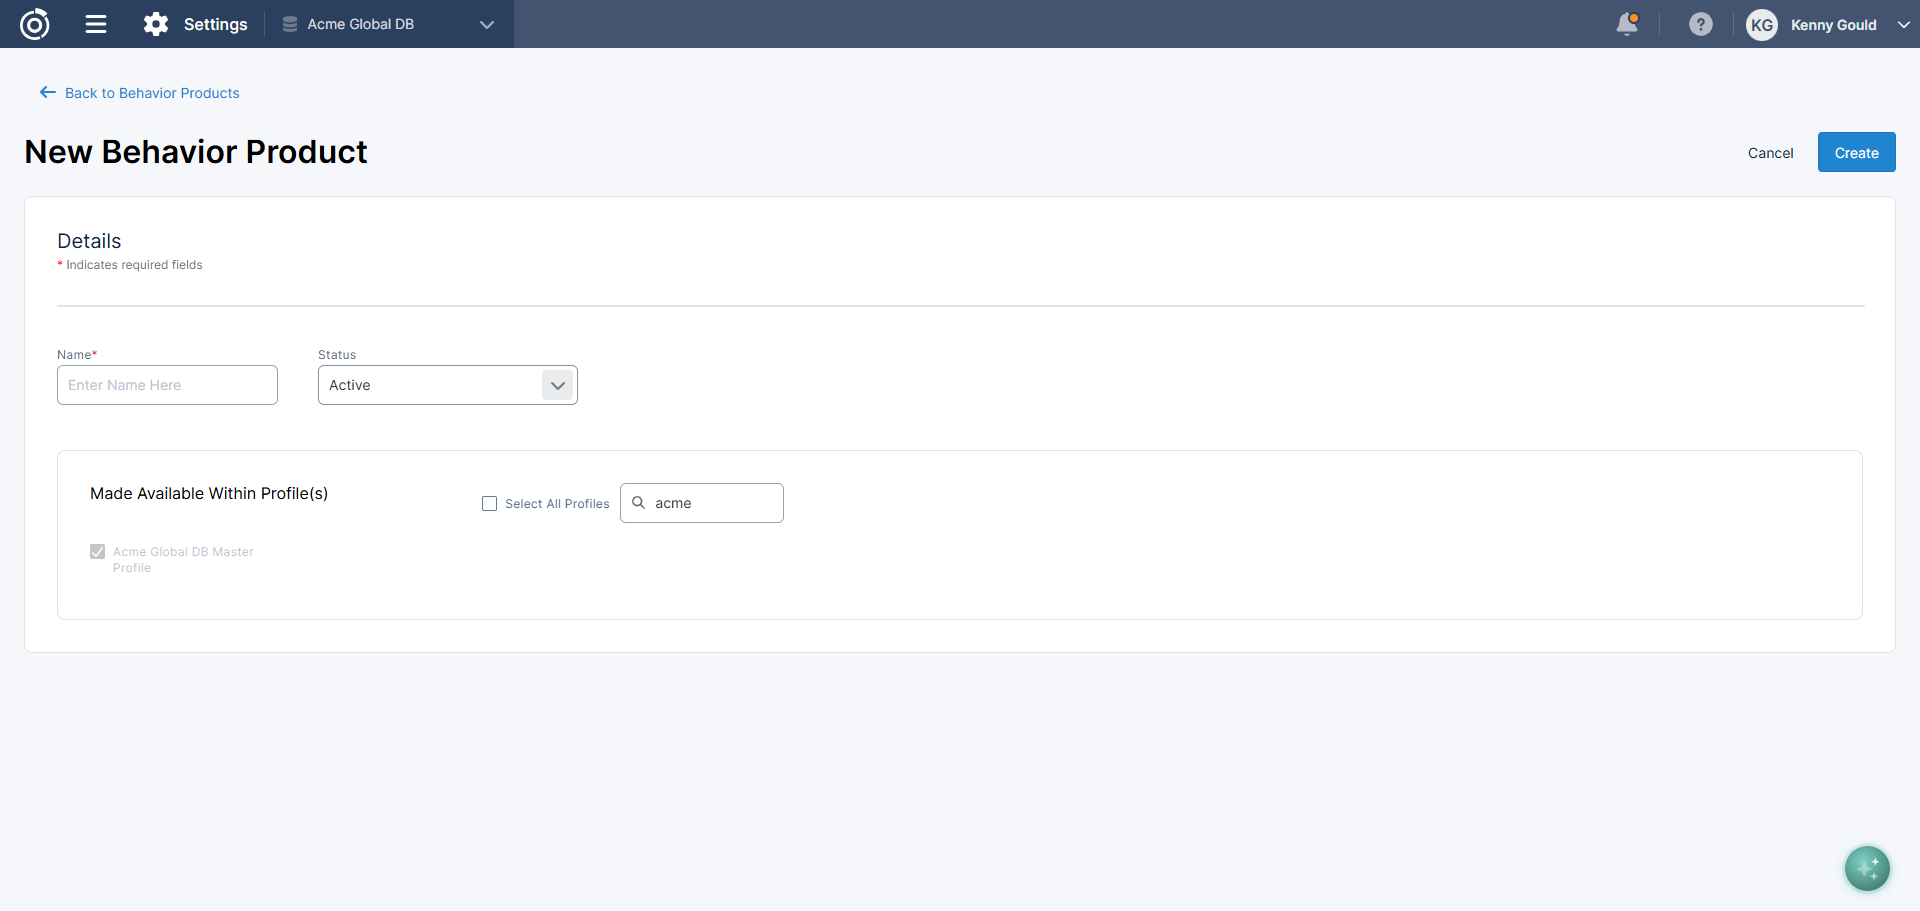Click the Settings gear icon
The image size is (1920, 911).
click(x=156, y=24)
